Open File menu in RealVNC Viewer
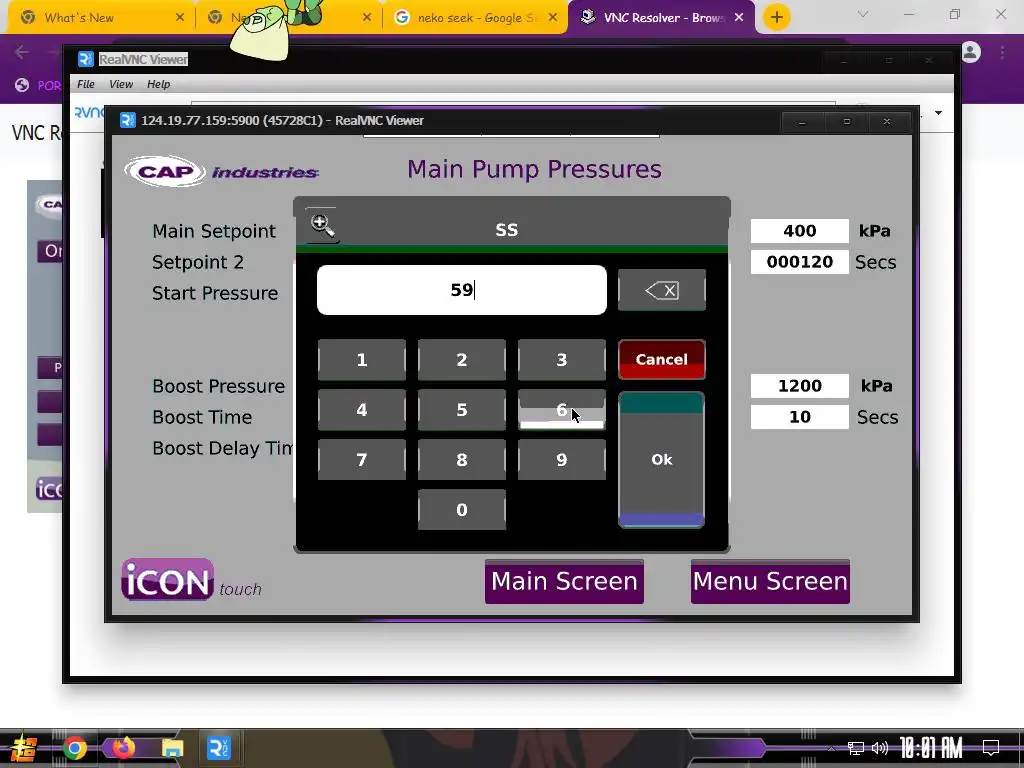This screenshot has height=768, width=1024. pyautogui.click(x=86, y=84)
